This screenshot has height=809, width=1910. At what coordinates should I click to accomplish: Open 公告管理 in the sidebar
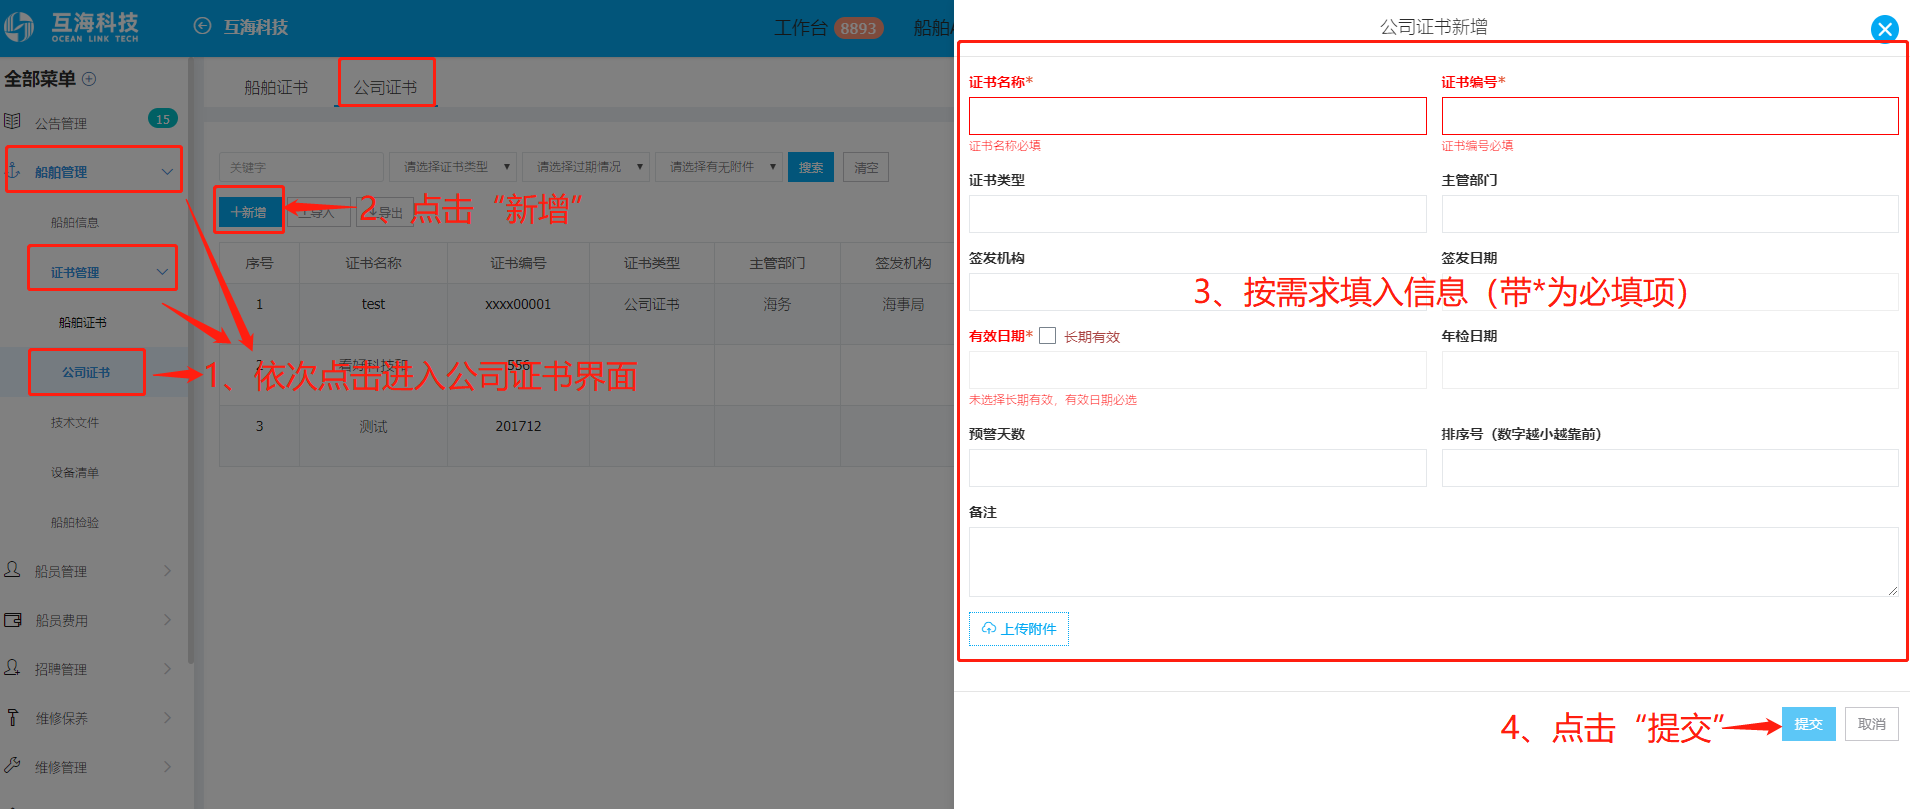pyautogui.click(x=61, y=123)
